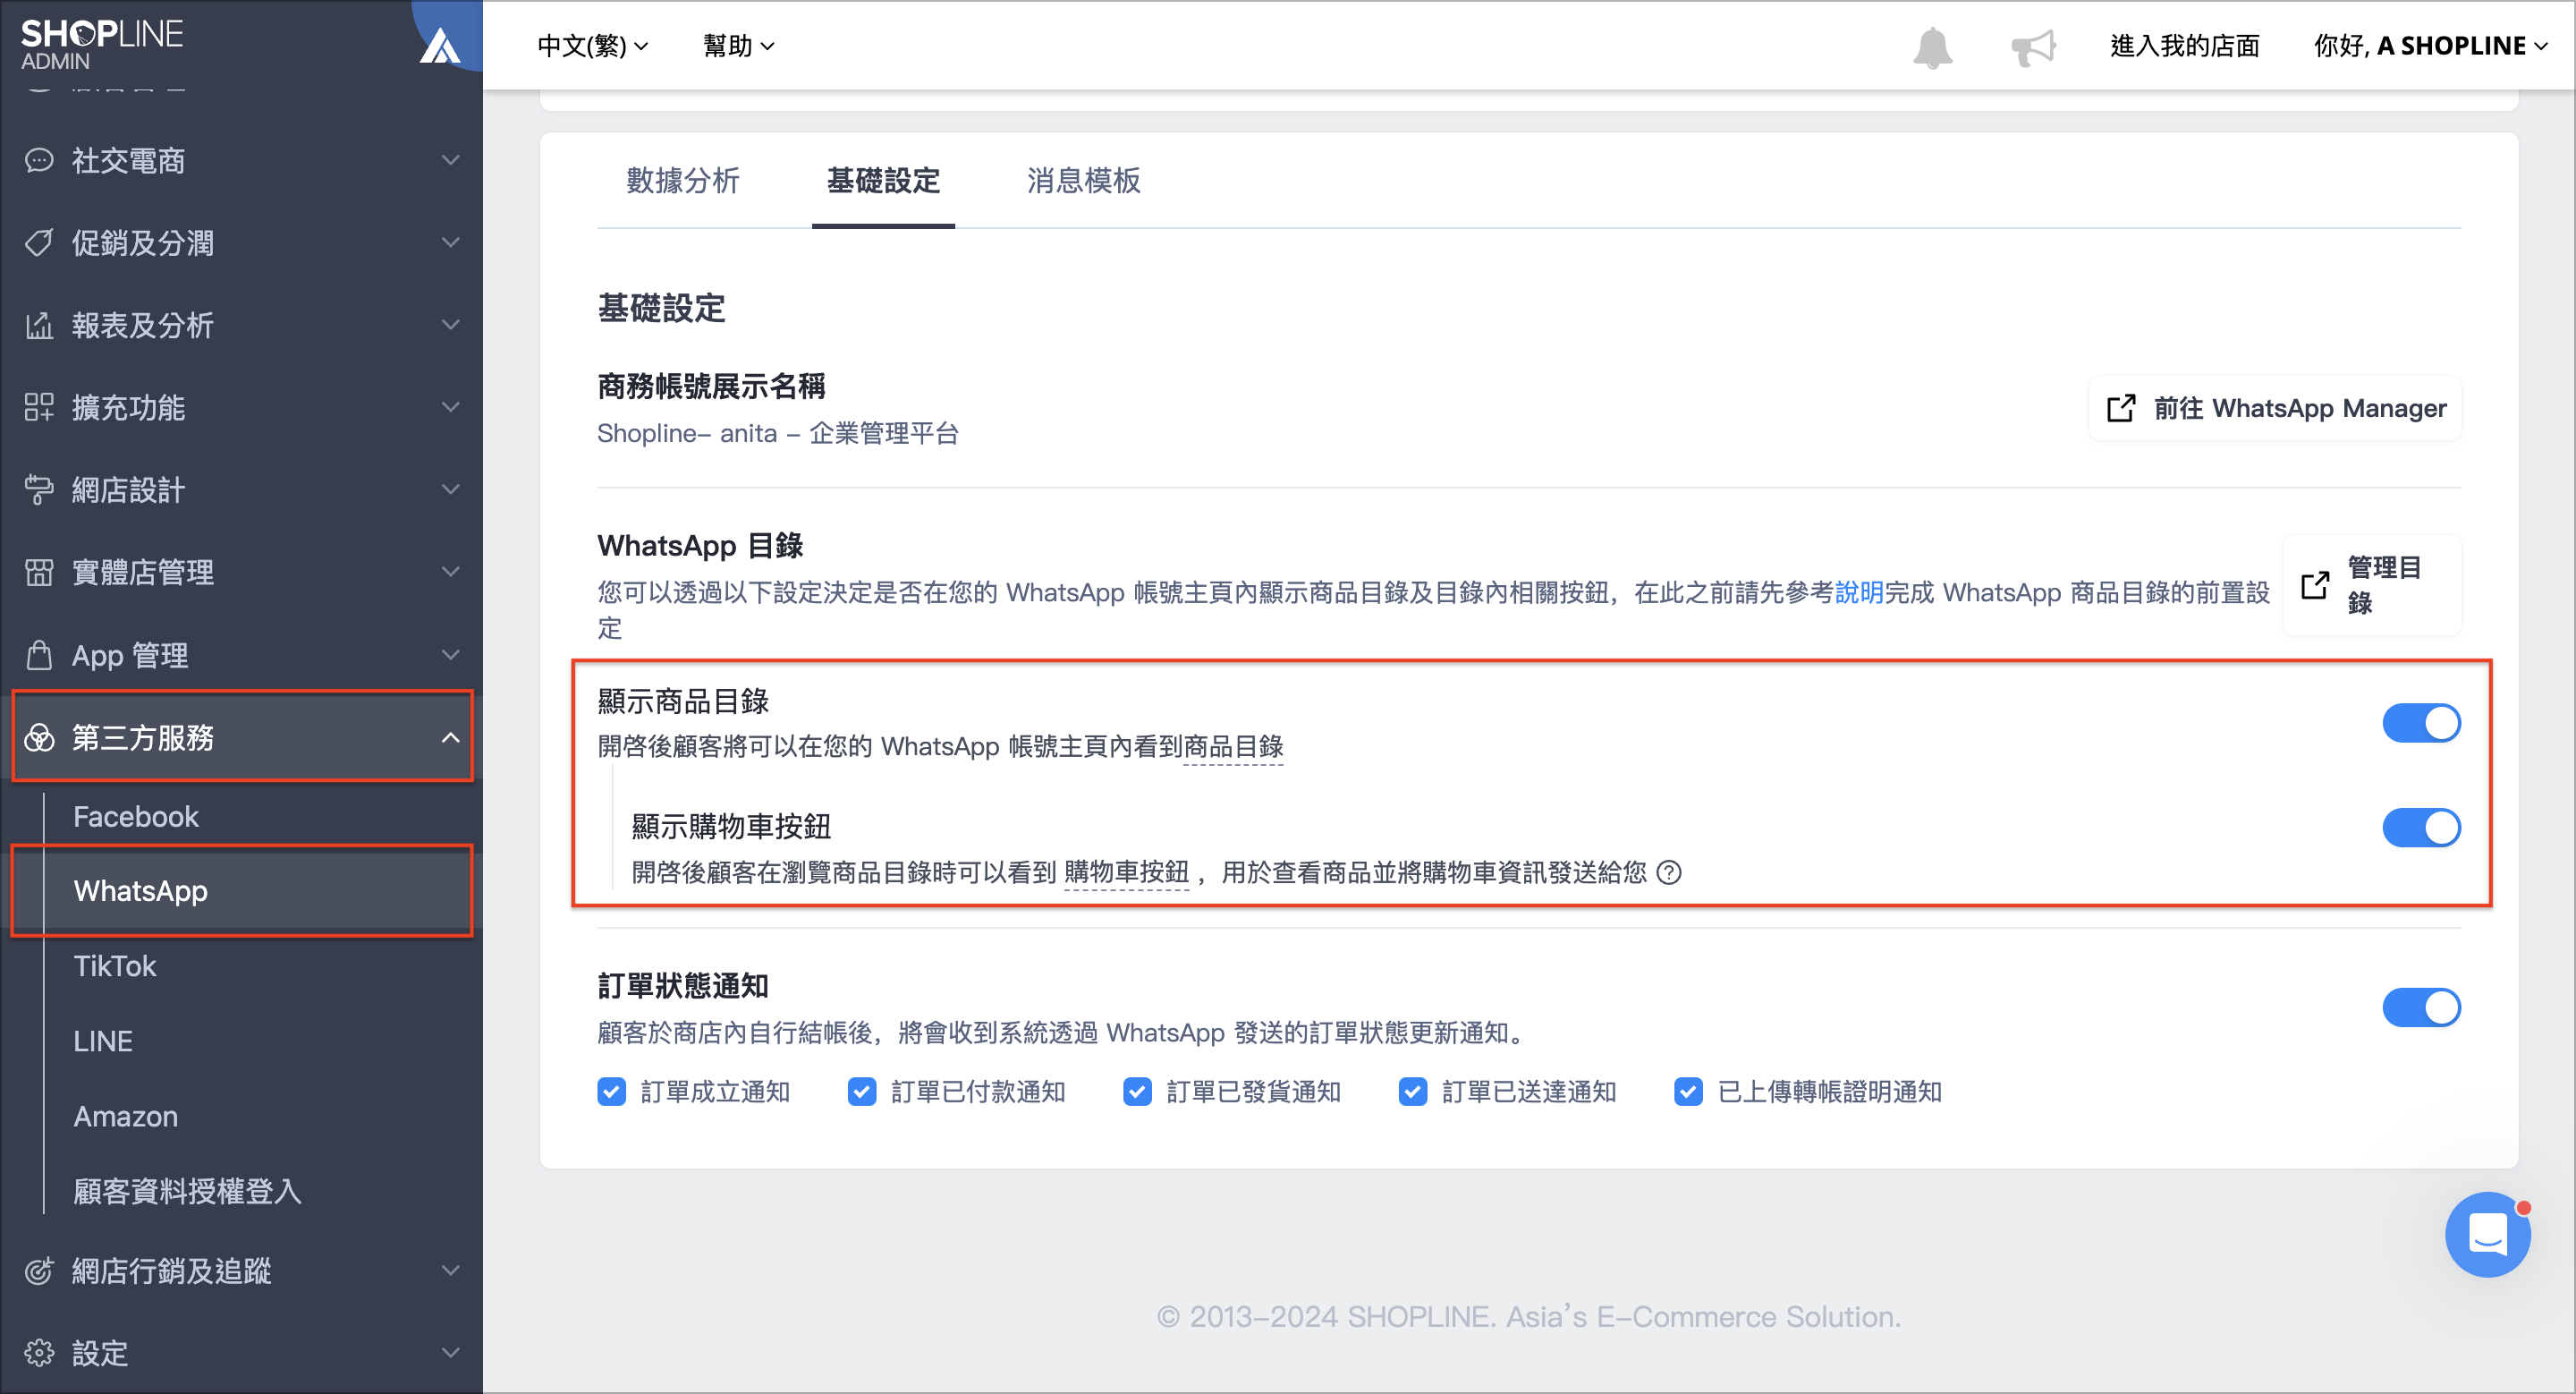Open Facebook in the sidebar
The height and width of the screenshot is (1394, 2576).
click(136, 816)
